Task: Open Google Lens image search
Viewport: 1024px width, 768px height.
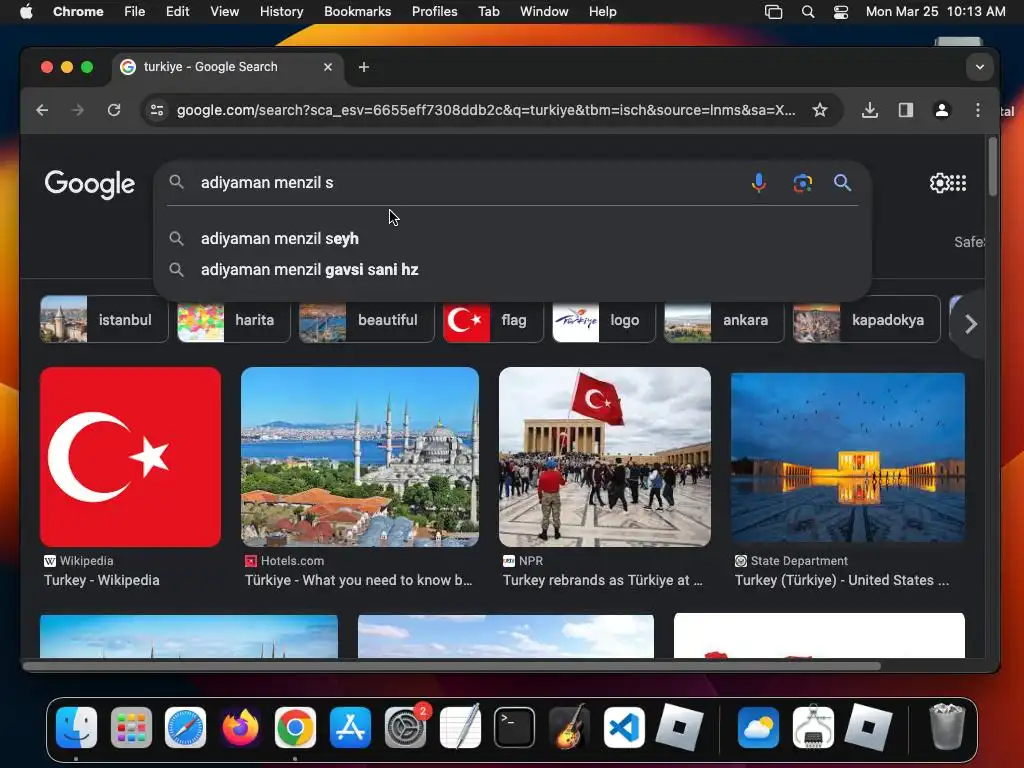Action: [802, 183]
